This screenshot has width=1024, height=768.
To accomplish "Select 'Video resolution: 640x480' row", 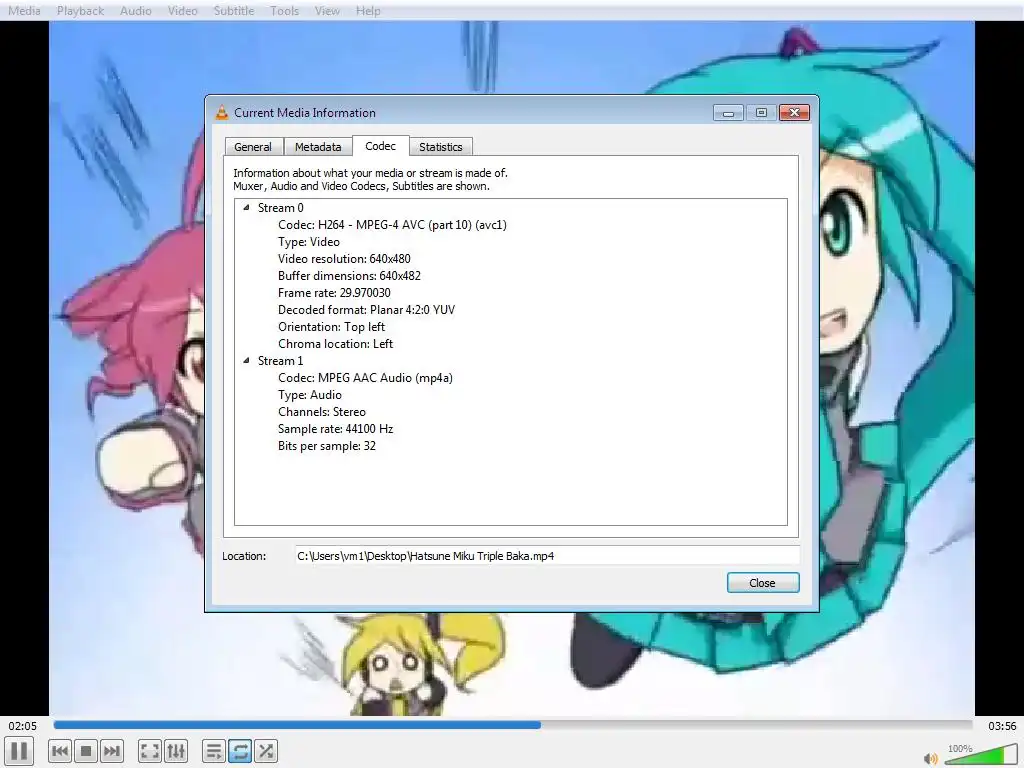I will [x=344, y=259].
